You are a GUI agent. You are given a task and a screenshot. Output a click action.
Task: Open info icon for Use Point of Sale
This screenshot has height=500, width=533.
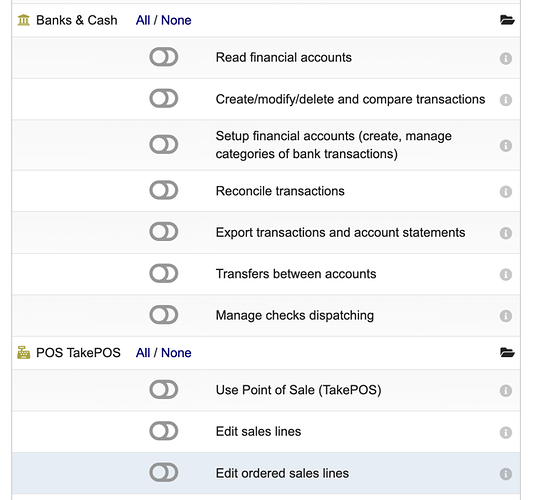(506, 391)
